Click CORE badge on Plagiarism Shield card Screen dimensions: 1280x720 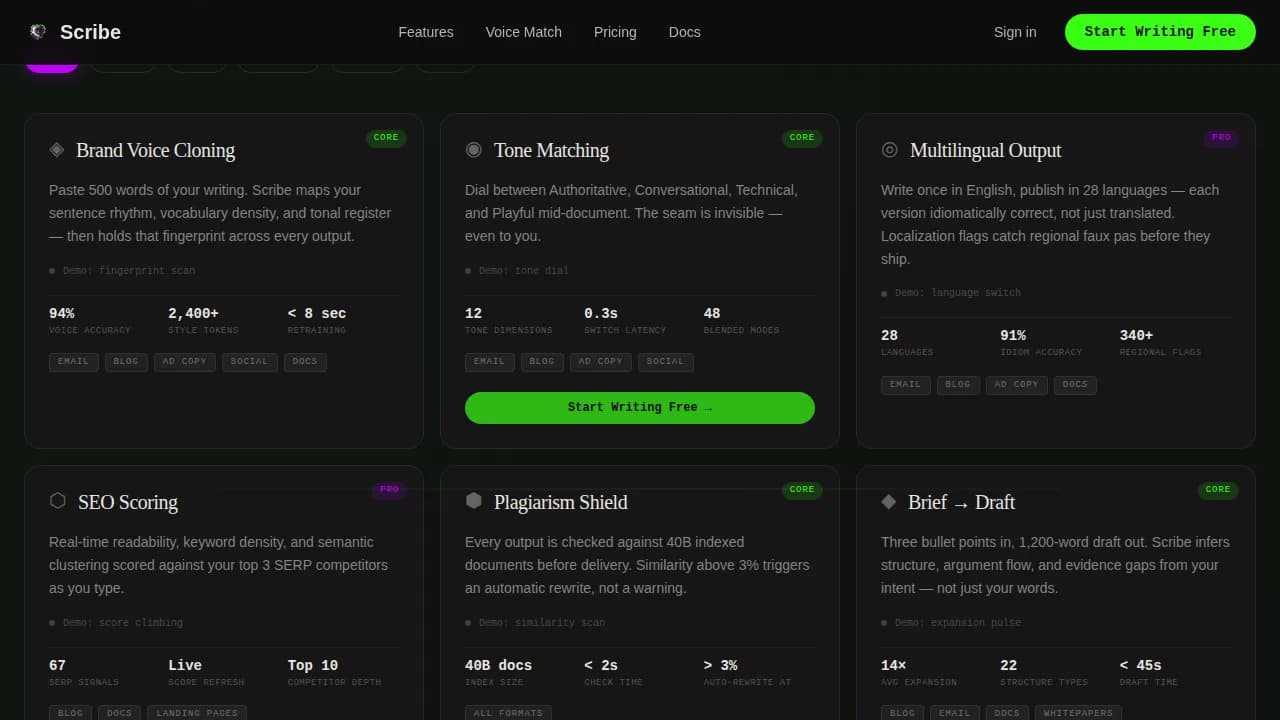[x=802, y=490]
